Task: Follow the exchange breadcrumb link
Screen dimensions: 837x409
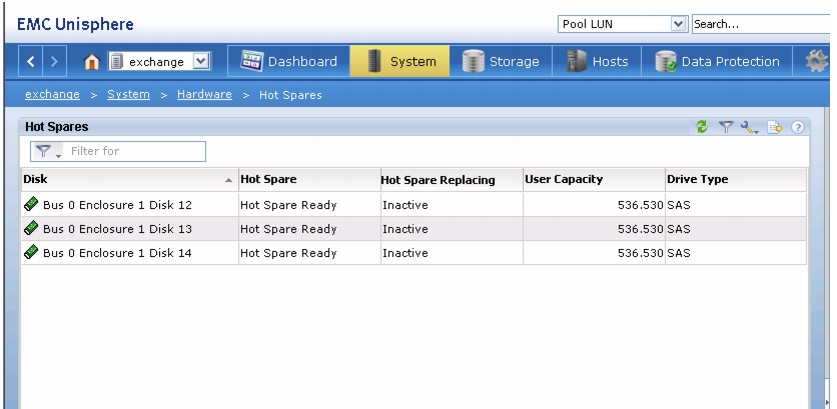Action: (x=52, y=95)
